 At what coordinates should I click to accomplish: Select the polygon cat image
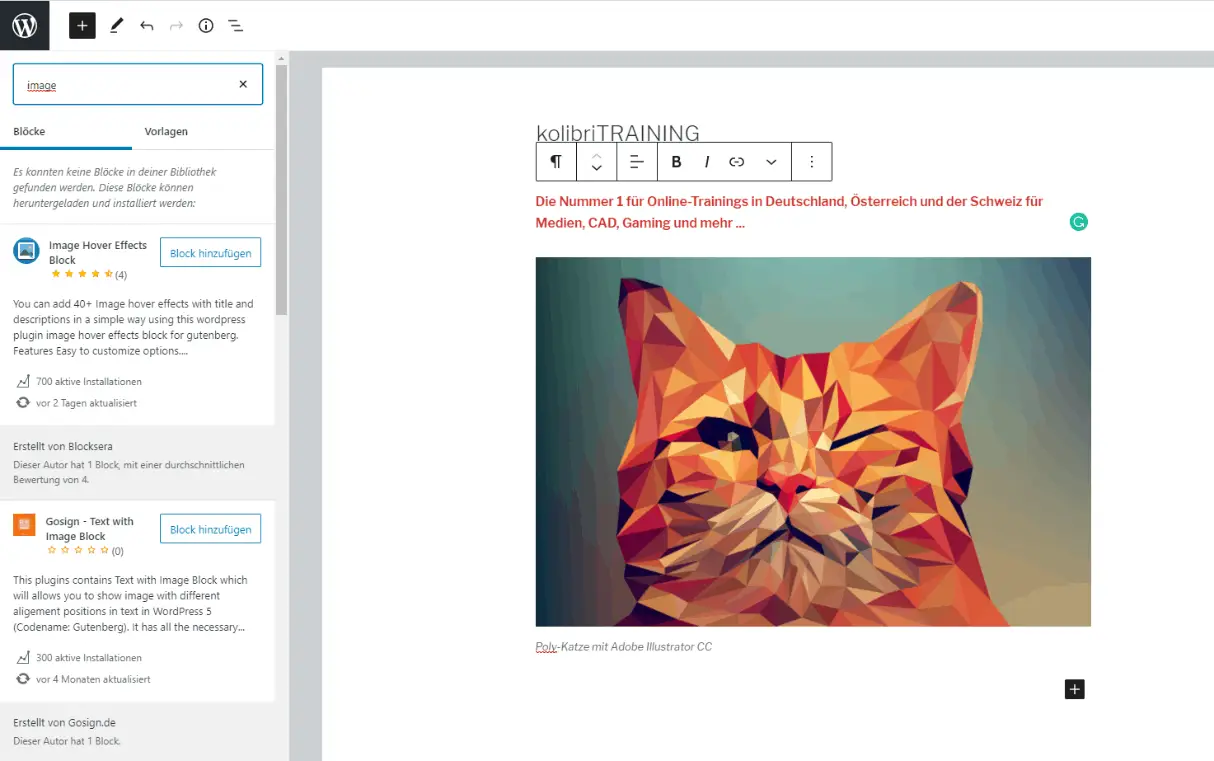(x=813, y=442)
